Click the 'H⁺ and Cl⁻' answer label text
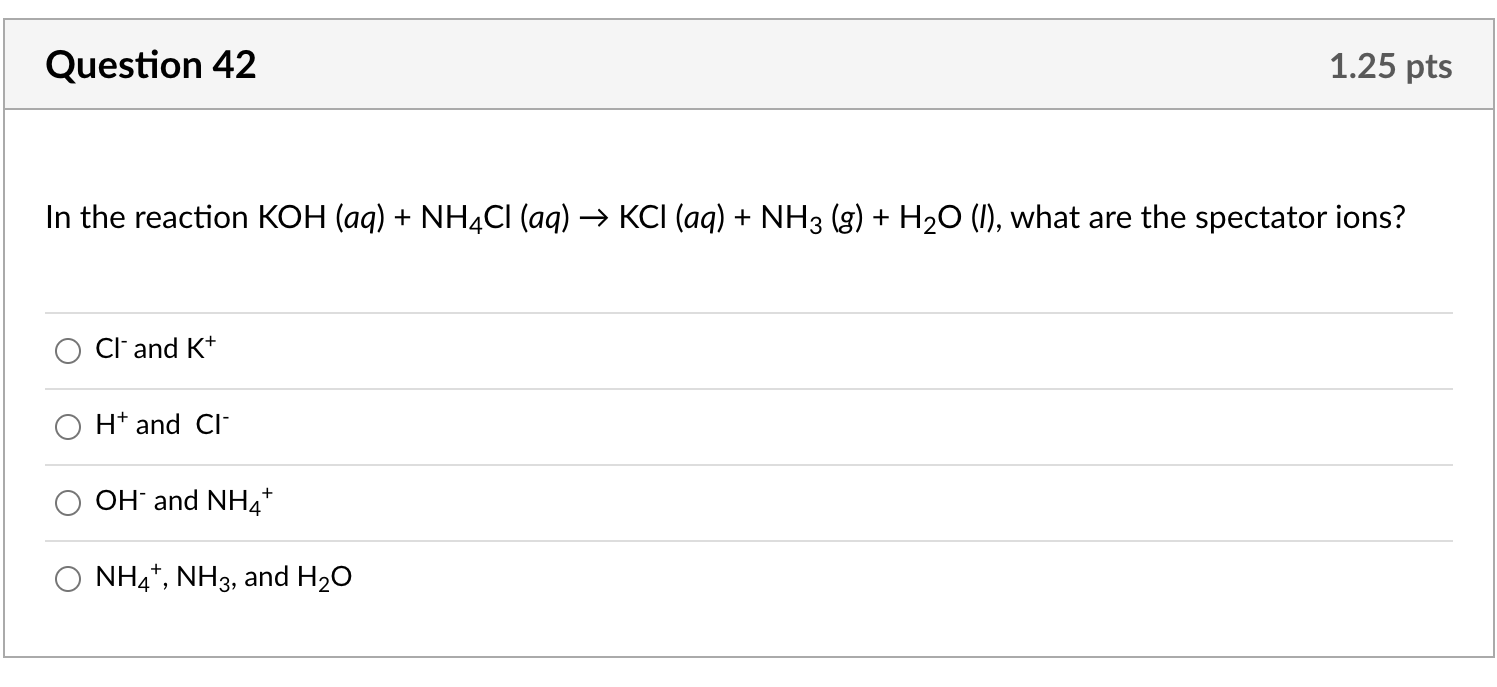Viewport: 1497px width, 687px height. [162, 425]
